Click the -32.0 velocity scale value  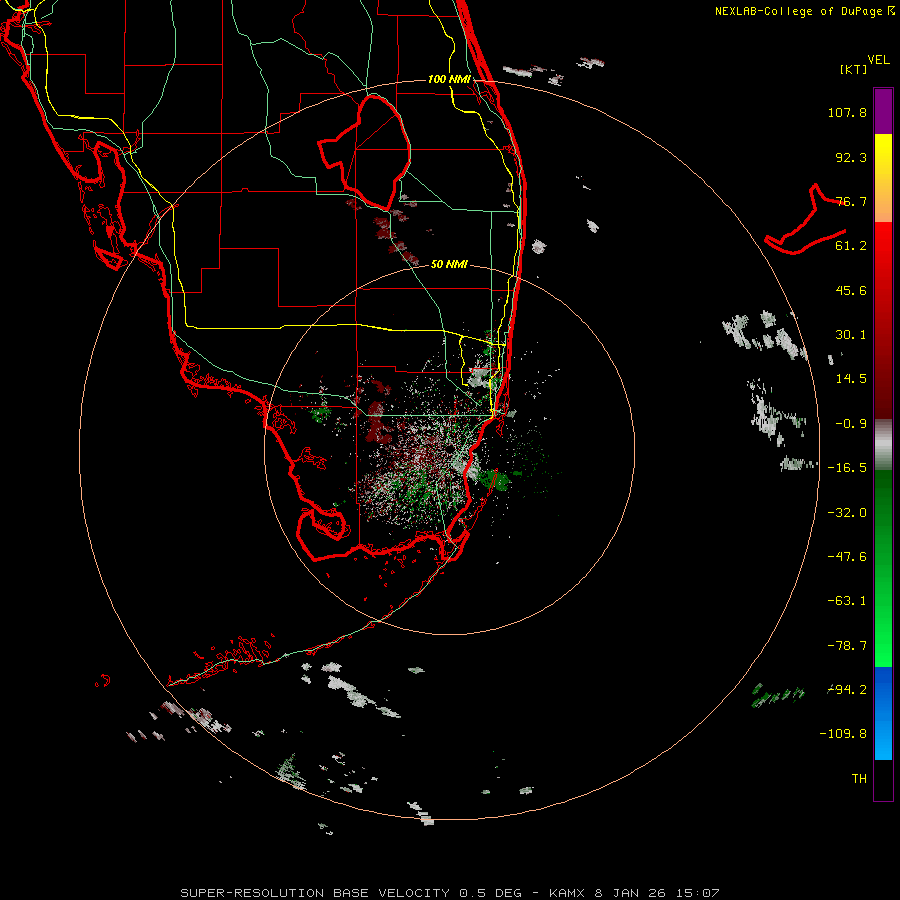pyautogui.click(x=847, y=513)
